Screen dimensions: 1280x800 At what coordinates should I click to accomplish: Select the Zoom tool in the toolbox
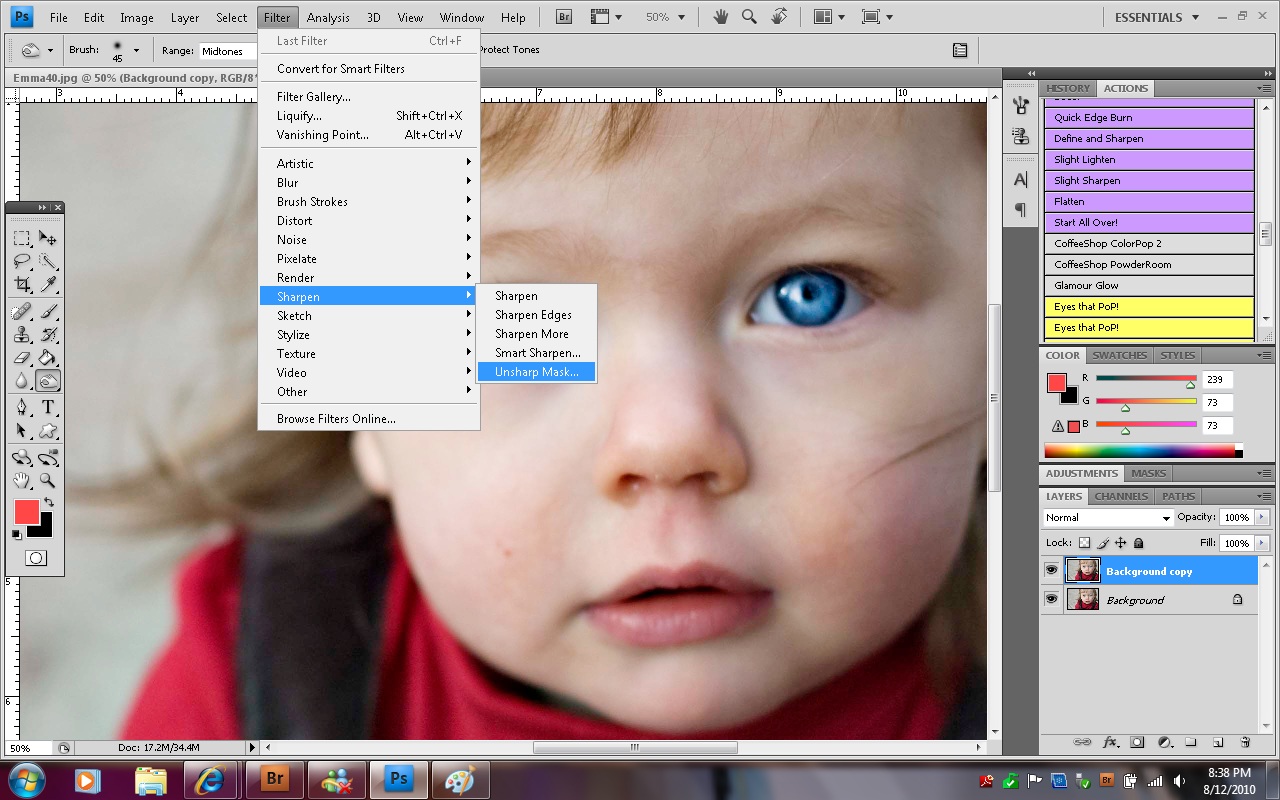pos(46,481)
